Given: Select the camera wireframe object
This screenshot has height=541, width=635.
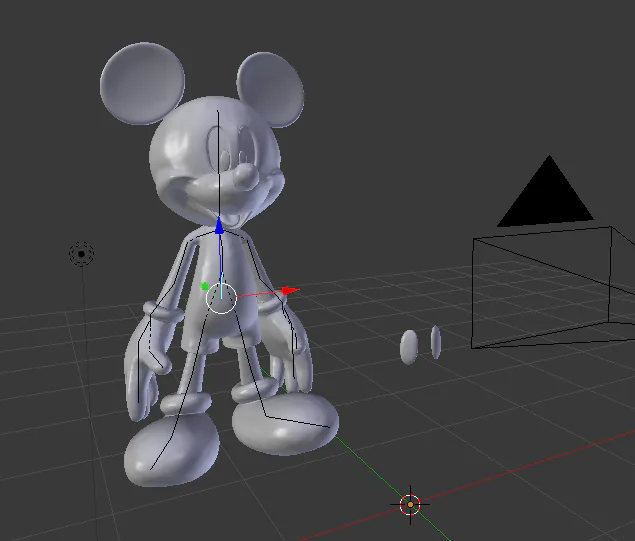Looking at the screenshot, I should pyautogui.click(x=553, y=287).
